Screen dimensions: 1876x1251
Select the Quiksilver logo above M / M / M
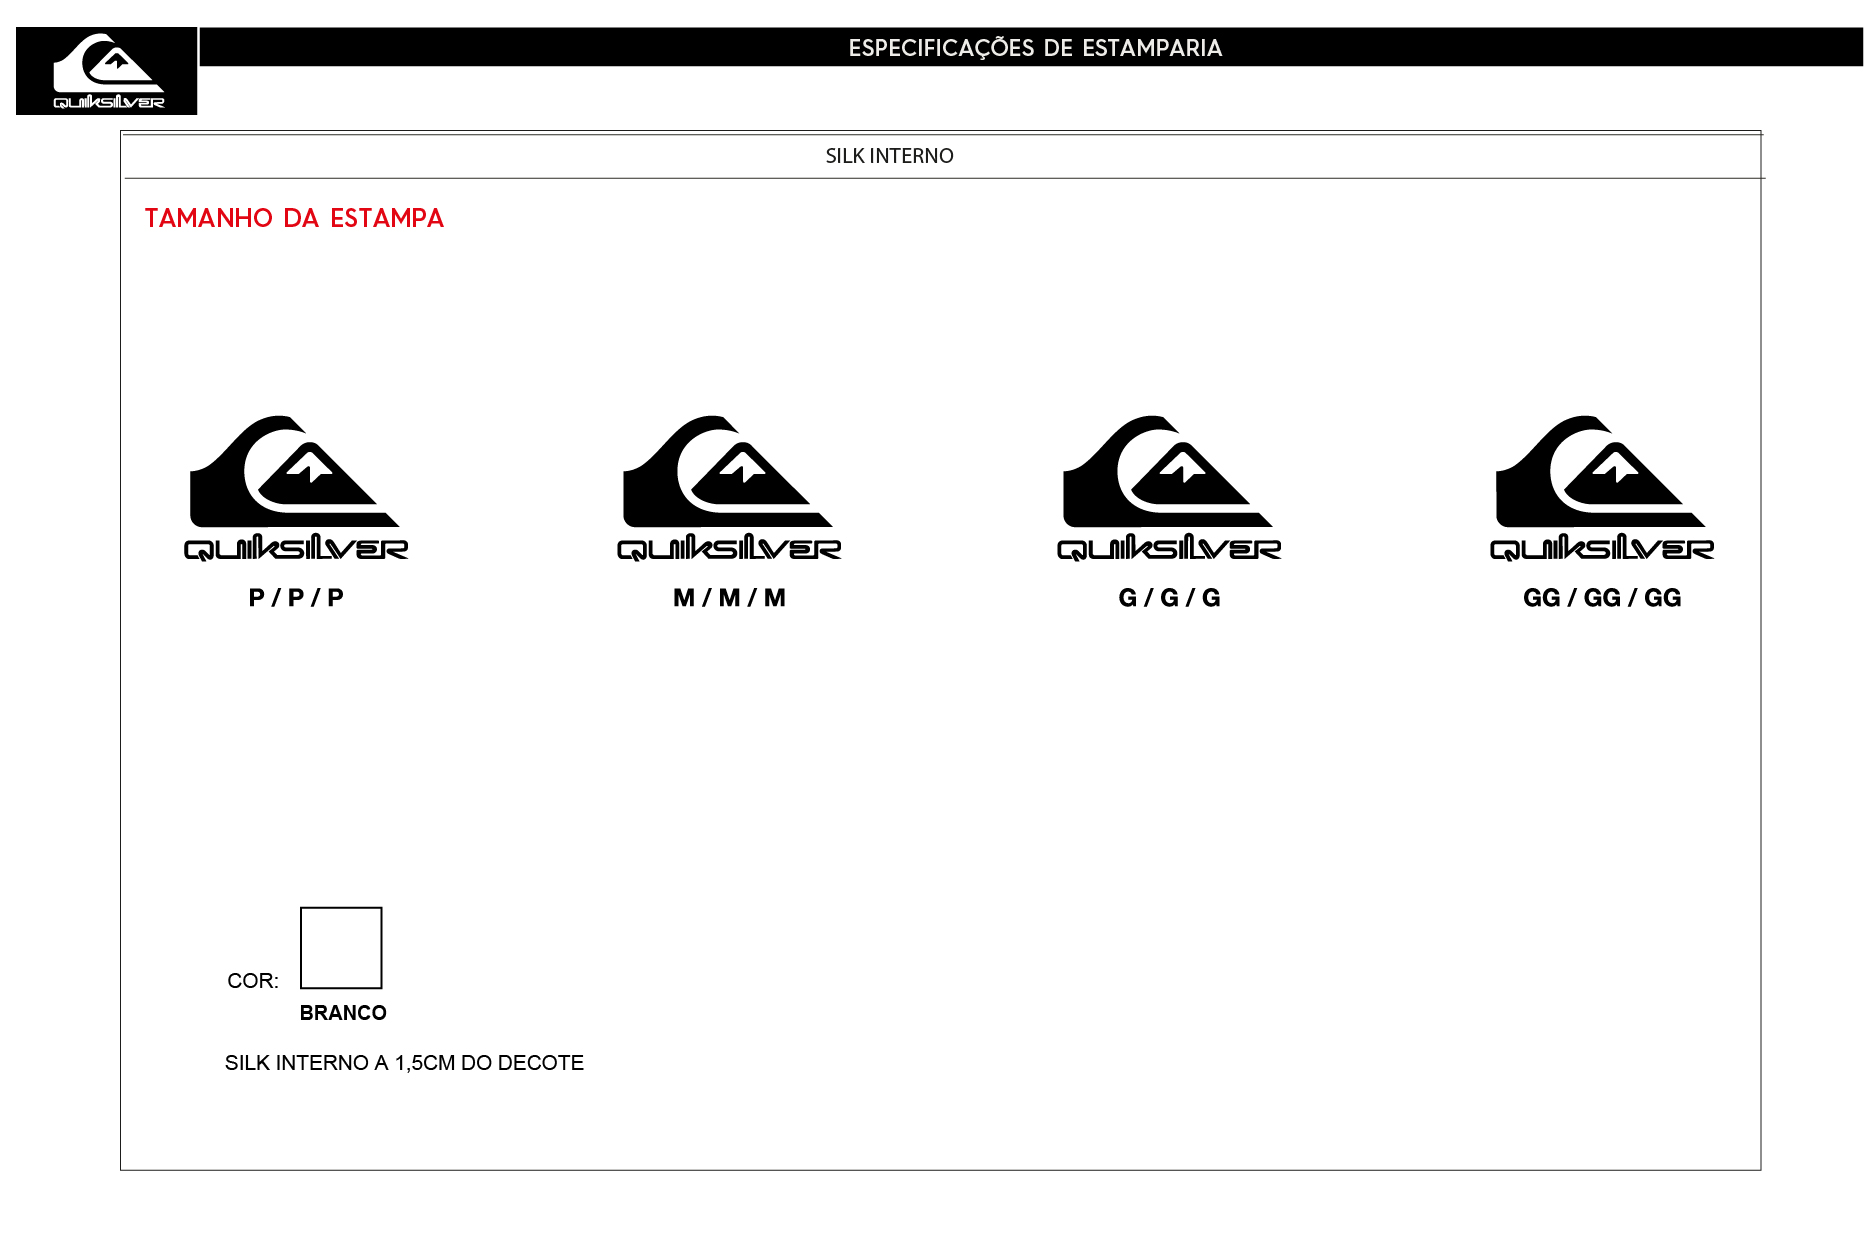click(729, 488)
